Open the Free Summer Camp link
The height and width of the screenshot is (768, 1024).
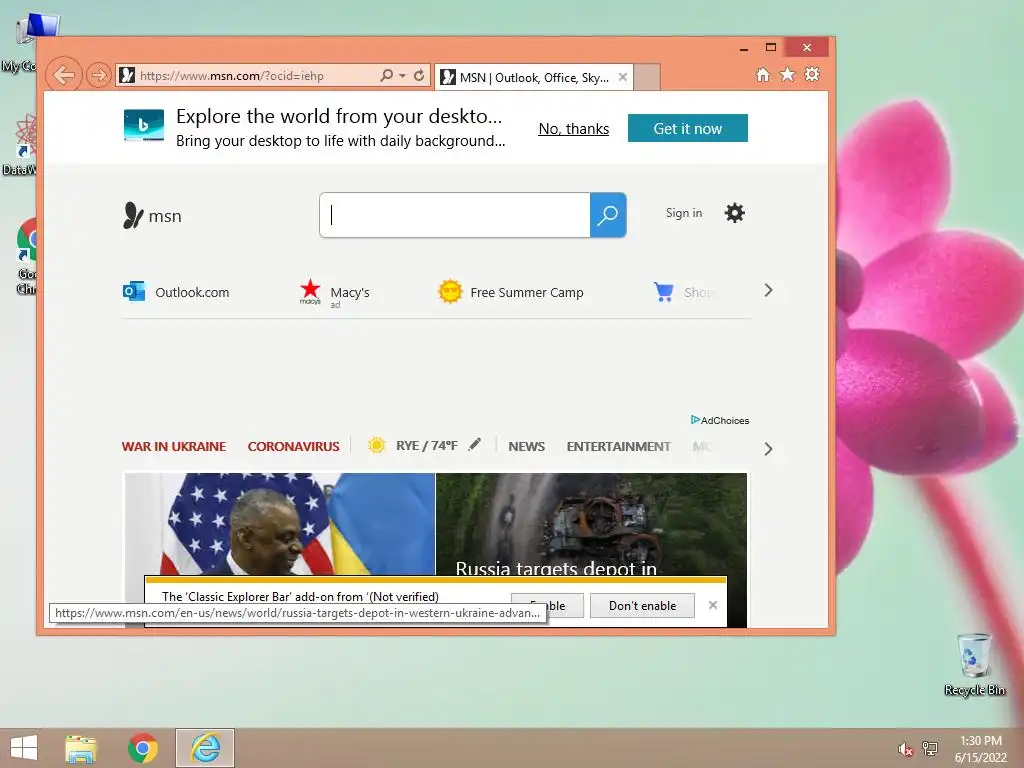(511, 292)
